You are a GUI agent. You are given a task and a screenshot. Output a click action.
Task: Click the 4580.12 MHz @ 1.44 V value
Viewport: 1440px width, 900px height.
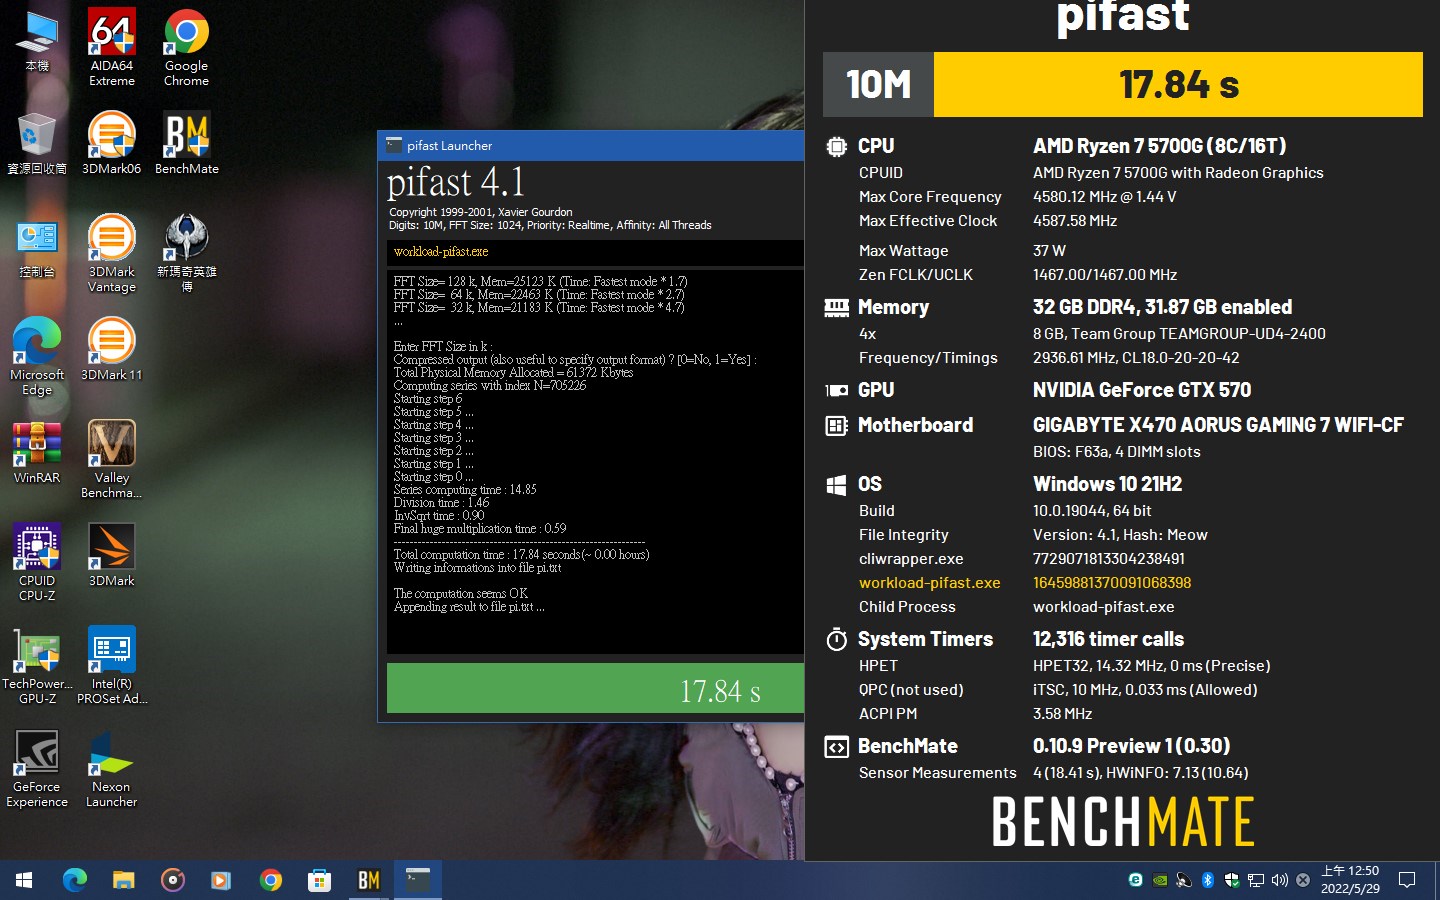(x=1104, y=197)
